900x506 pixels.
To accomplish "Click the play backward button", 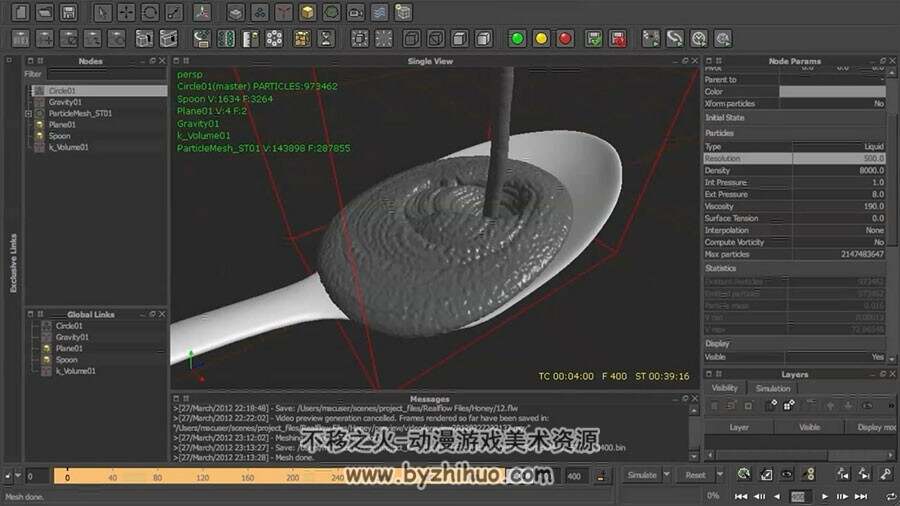I will [x=777, y=496].
